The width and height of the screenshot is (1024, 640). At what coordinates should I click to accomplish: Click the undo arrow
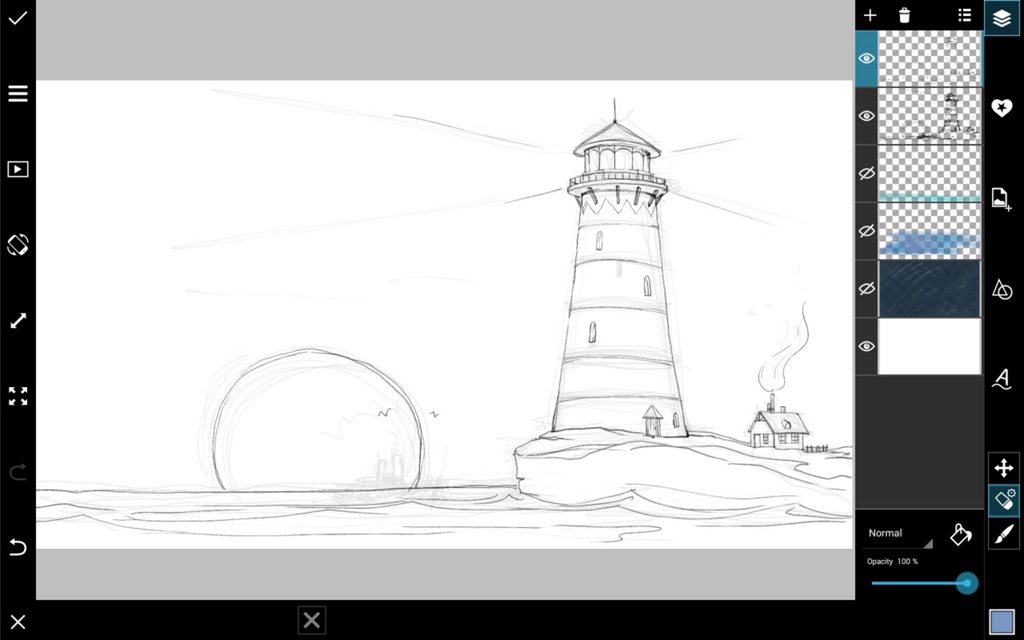(x=18, y=547)
